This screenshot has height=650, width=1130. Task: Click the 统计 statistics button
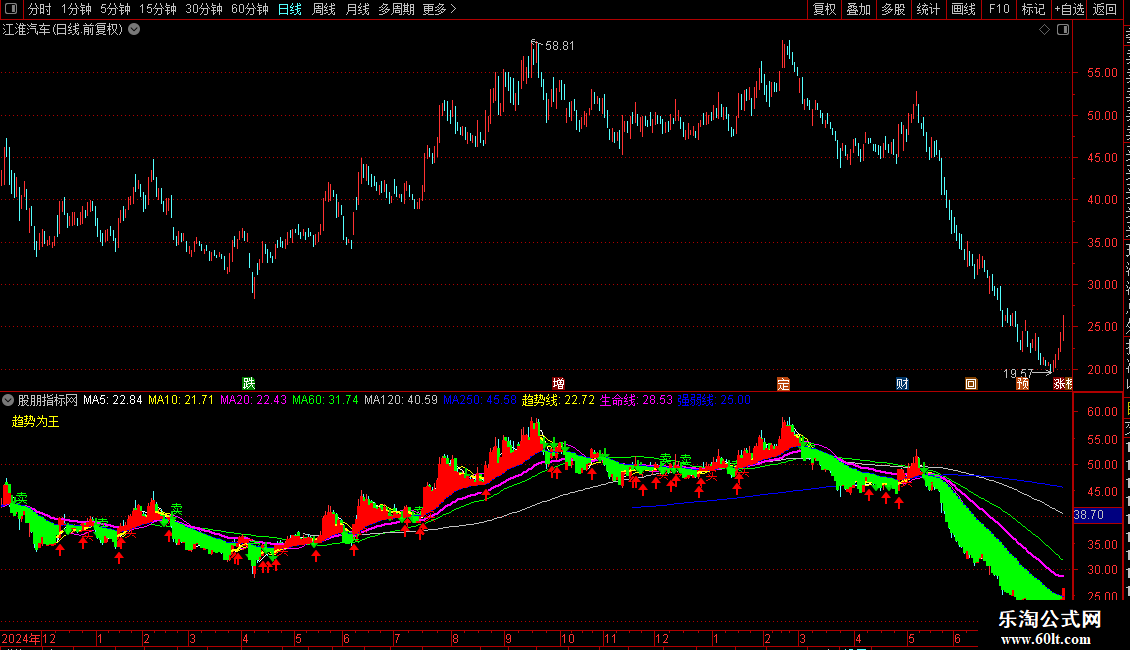(x=928, y=9)
